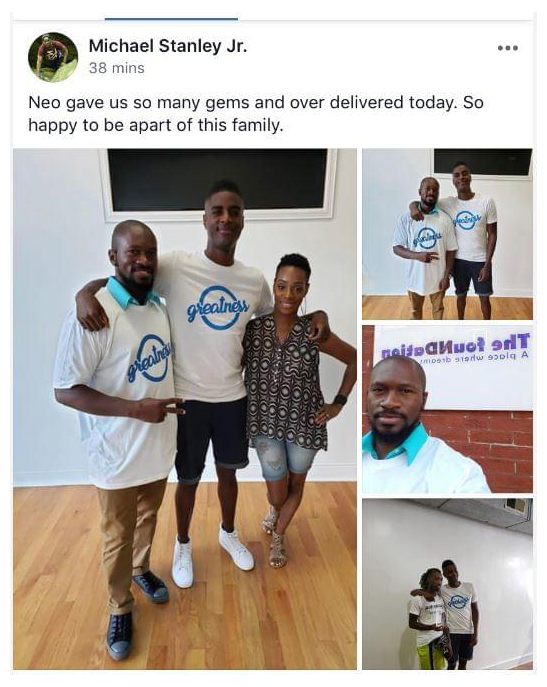
Task: Tap the greatness logo on center man's shirt
Action: [218, 308]
